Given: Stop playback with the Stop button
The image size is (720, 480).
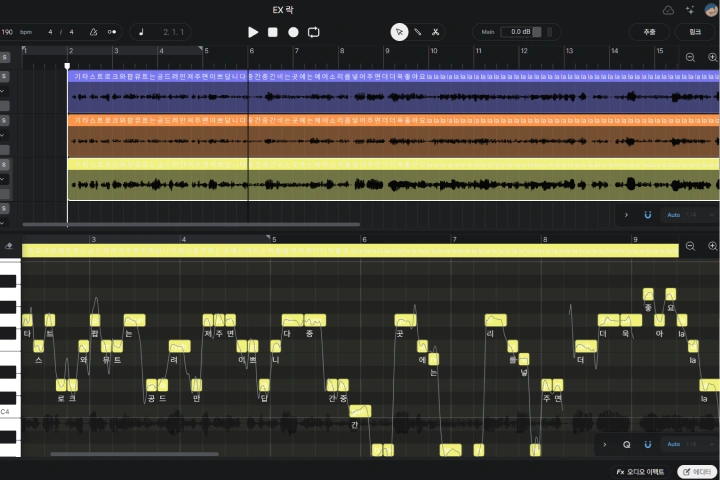Looking at the screenshot, I should 273,32.
